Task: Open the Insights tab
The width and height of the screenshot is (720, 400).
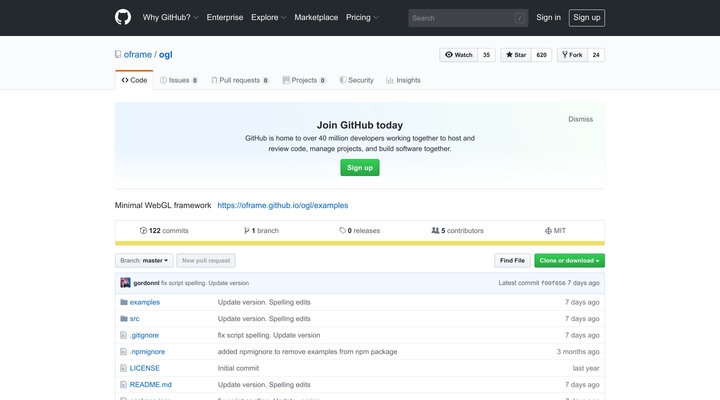Action: [404, 80]
